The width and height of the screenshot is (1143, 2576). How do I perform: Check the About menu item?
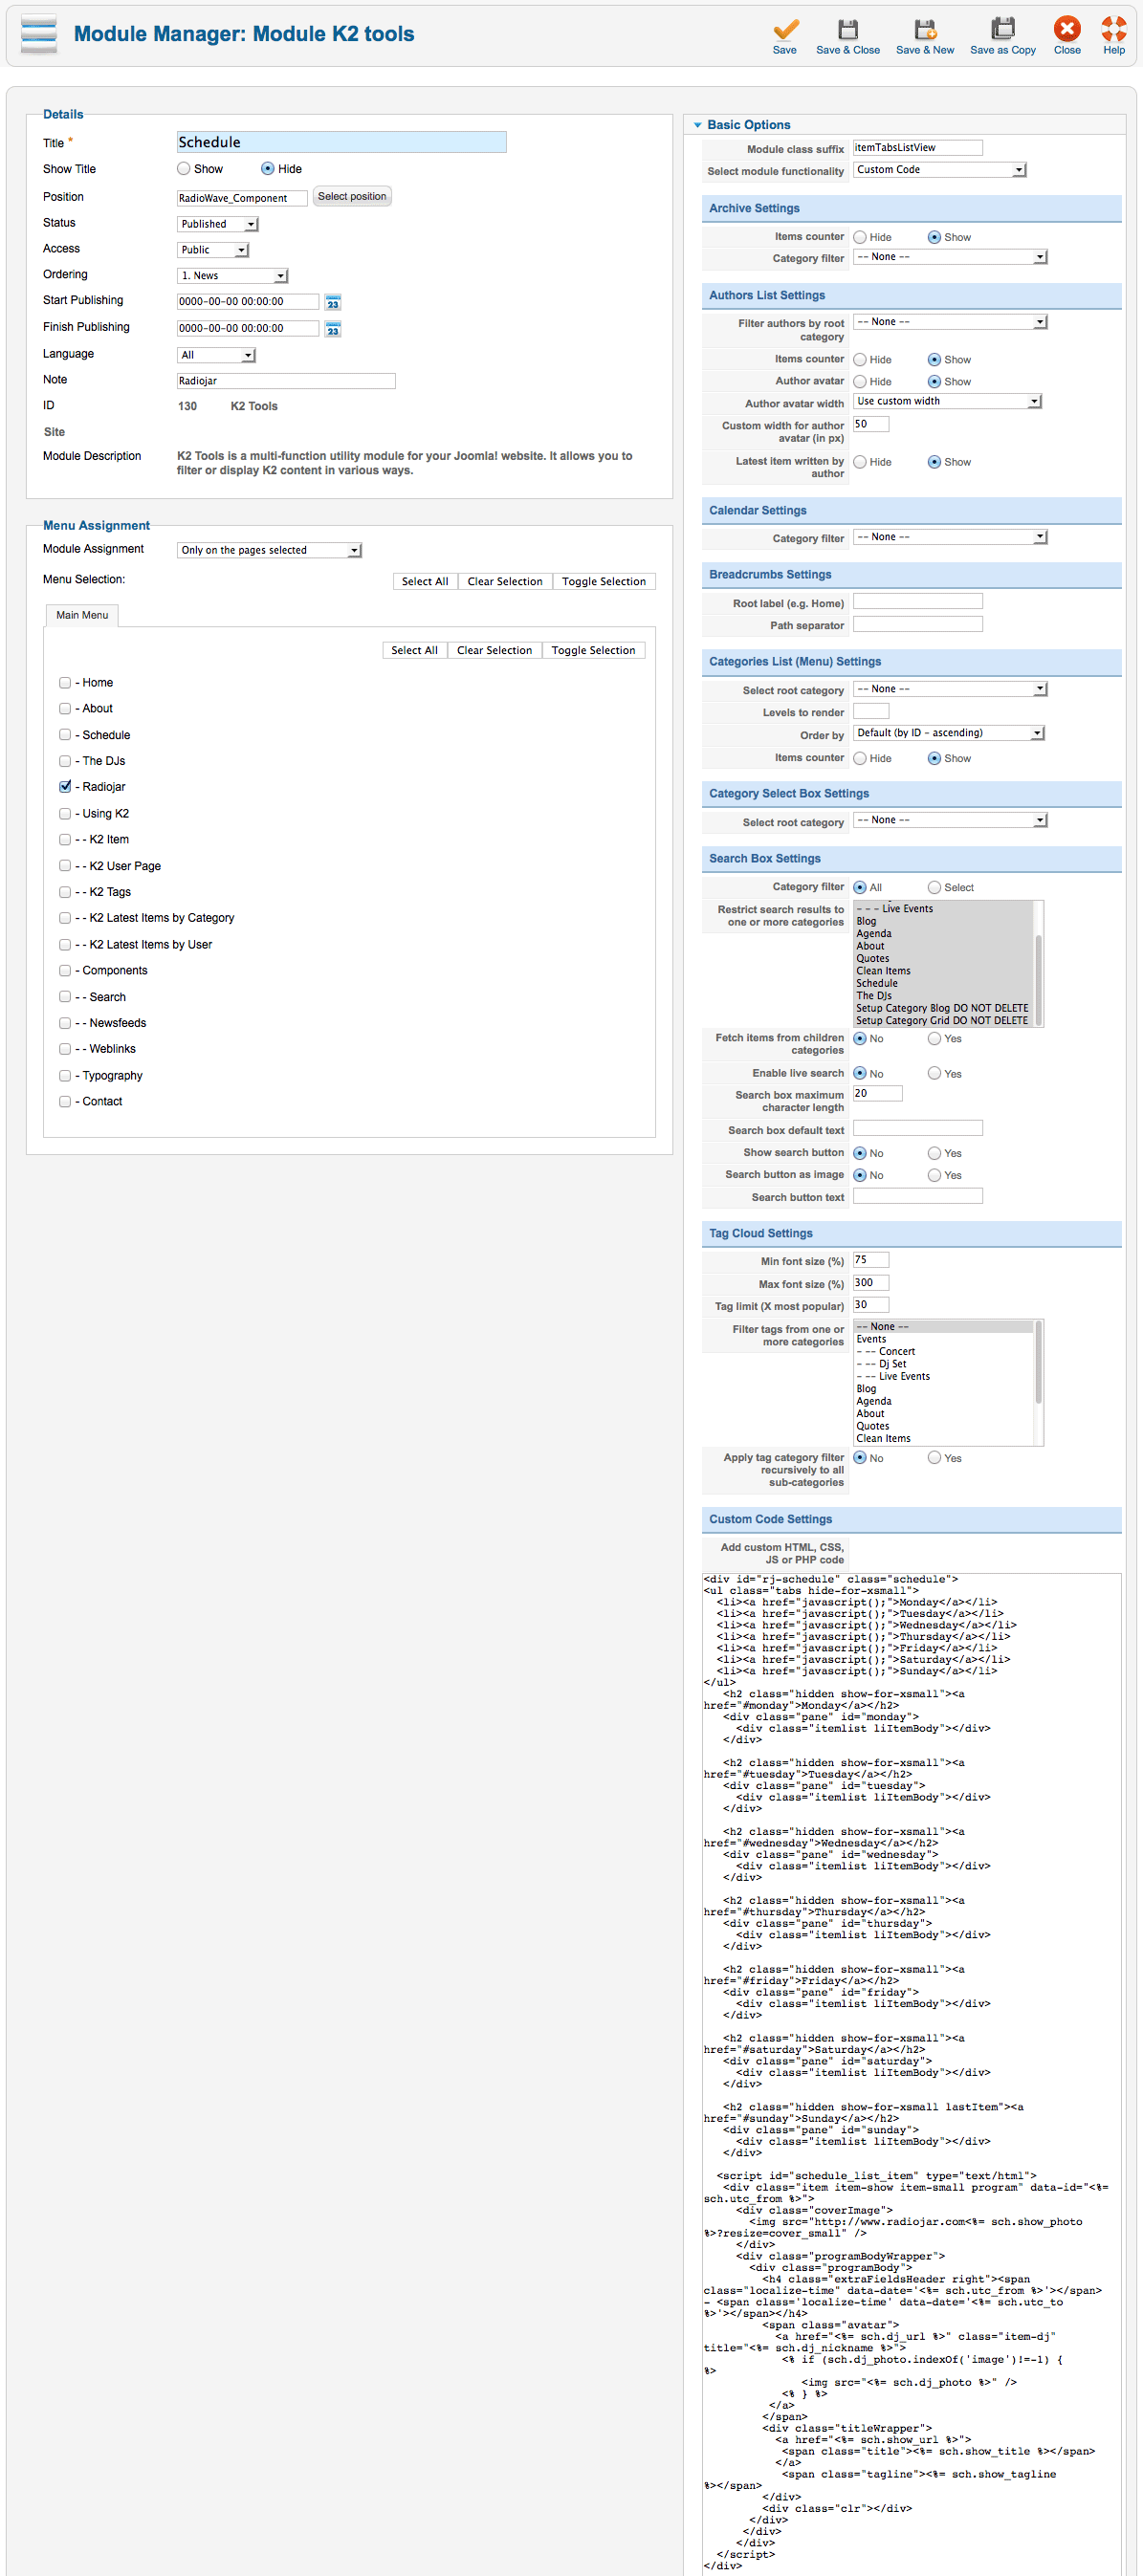(x=65, y=709)
